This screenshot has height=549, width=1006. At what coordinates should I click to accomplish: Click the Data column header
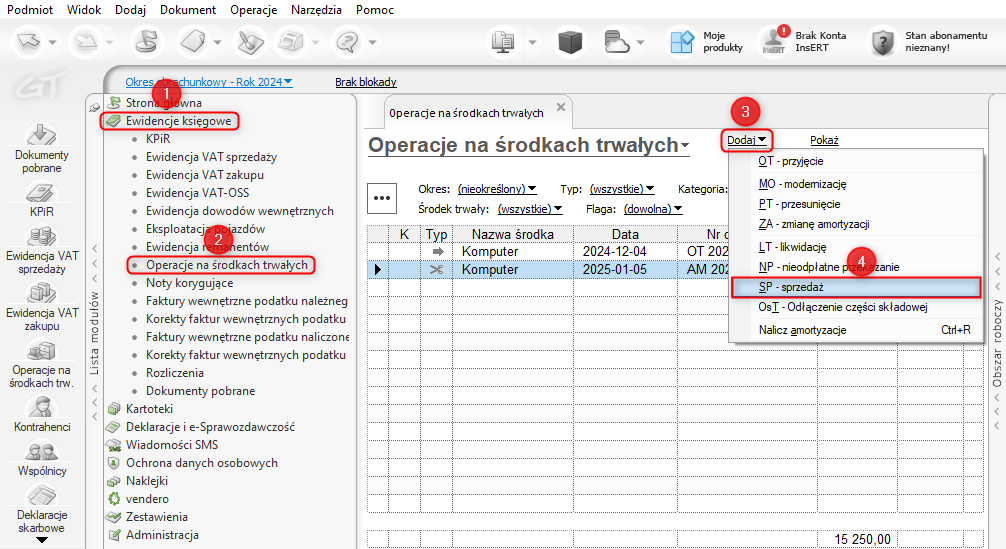625,234
